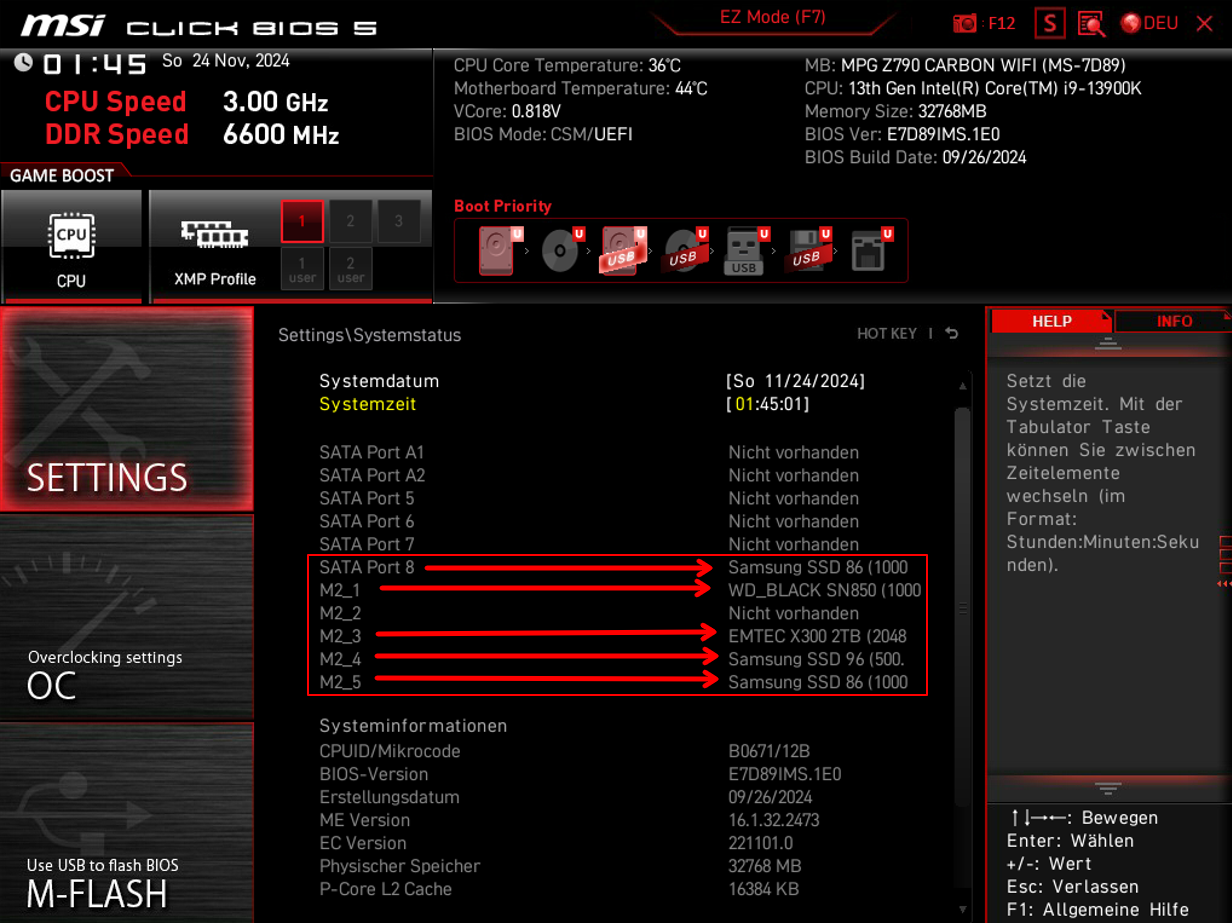Select the USB hard disk boot icon
This screenshot has width=1232, height=923.
[x=624, y=250]
